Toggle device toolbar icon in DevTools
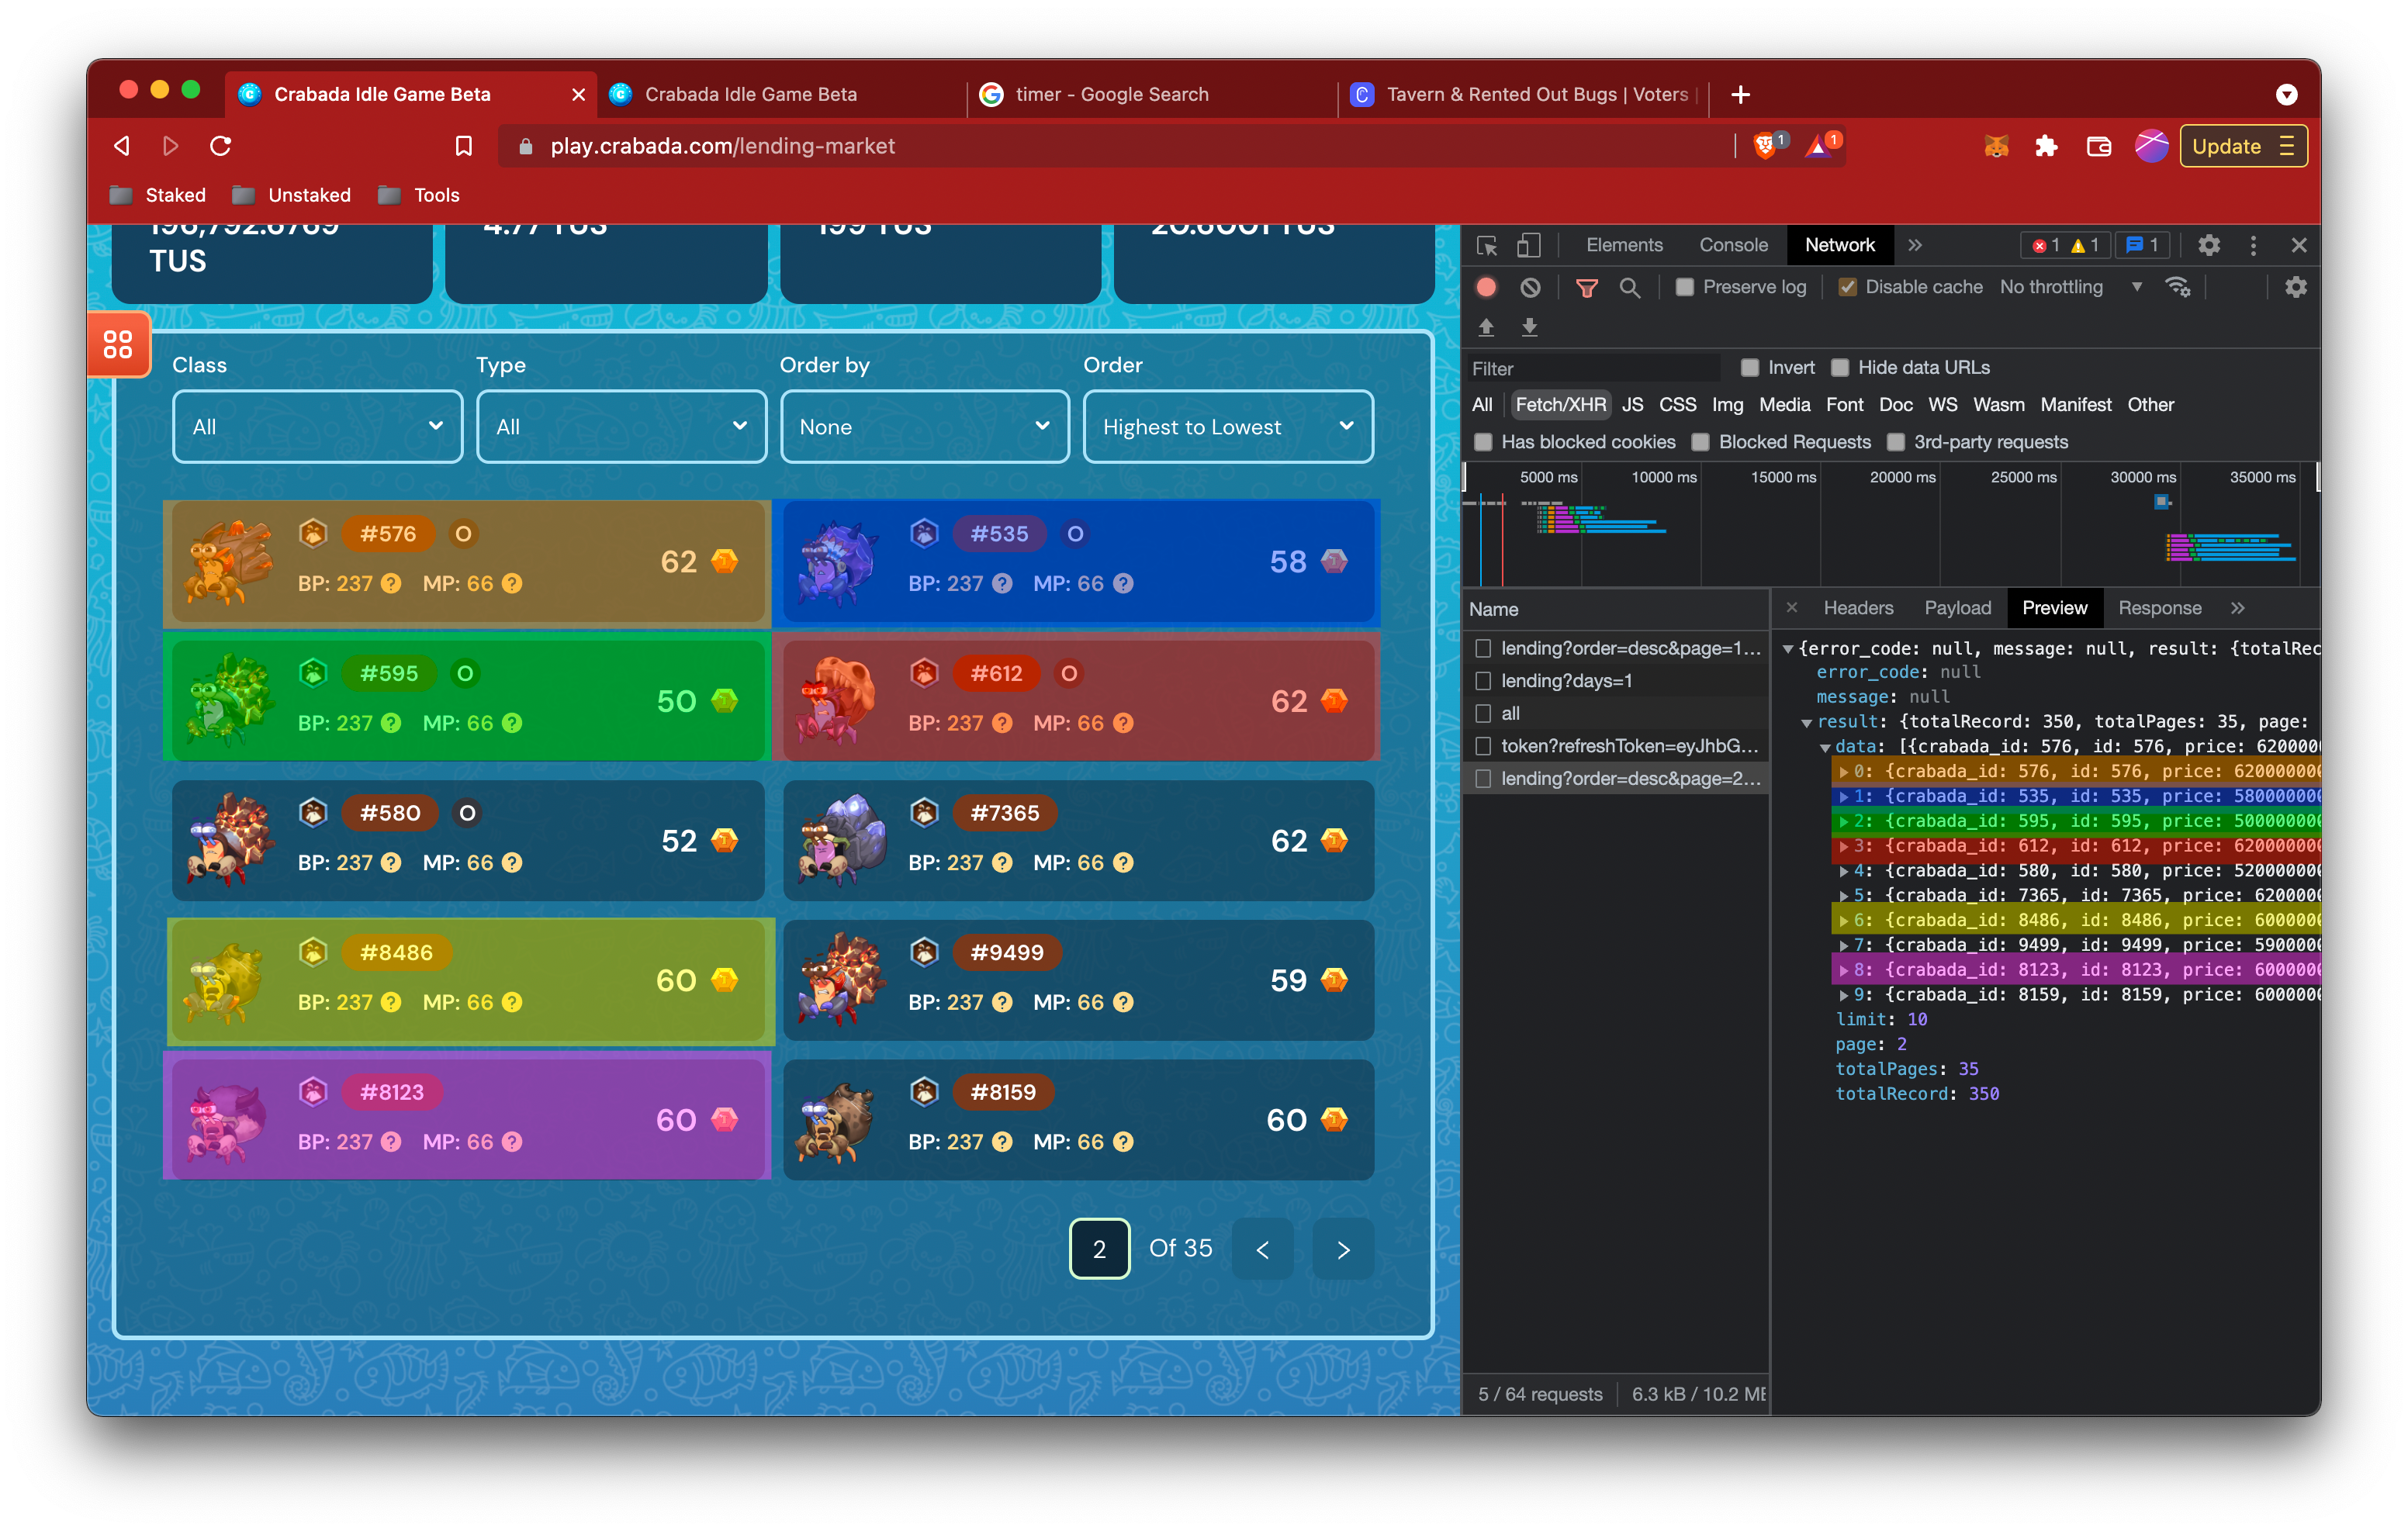The width and height of the screenshot is (2408, 1531). point(1528,245)
